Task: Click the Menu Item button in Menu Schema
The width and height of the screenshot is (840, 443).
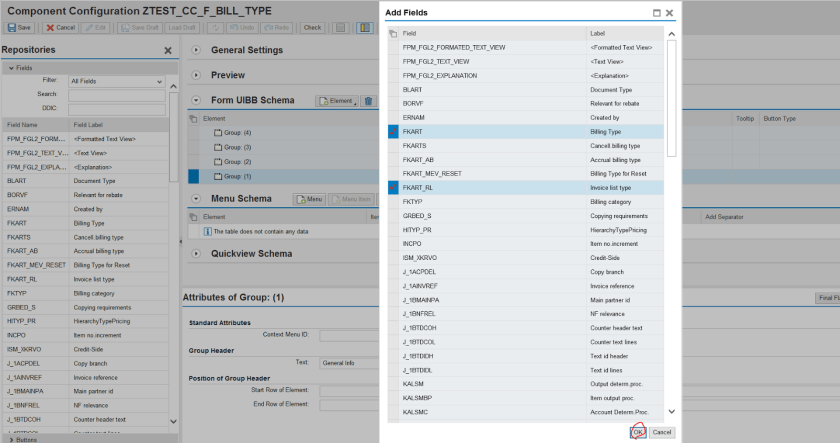Action: pyautogui.click(x=351, y=199)
